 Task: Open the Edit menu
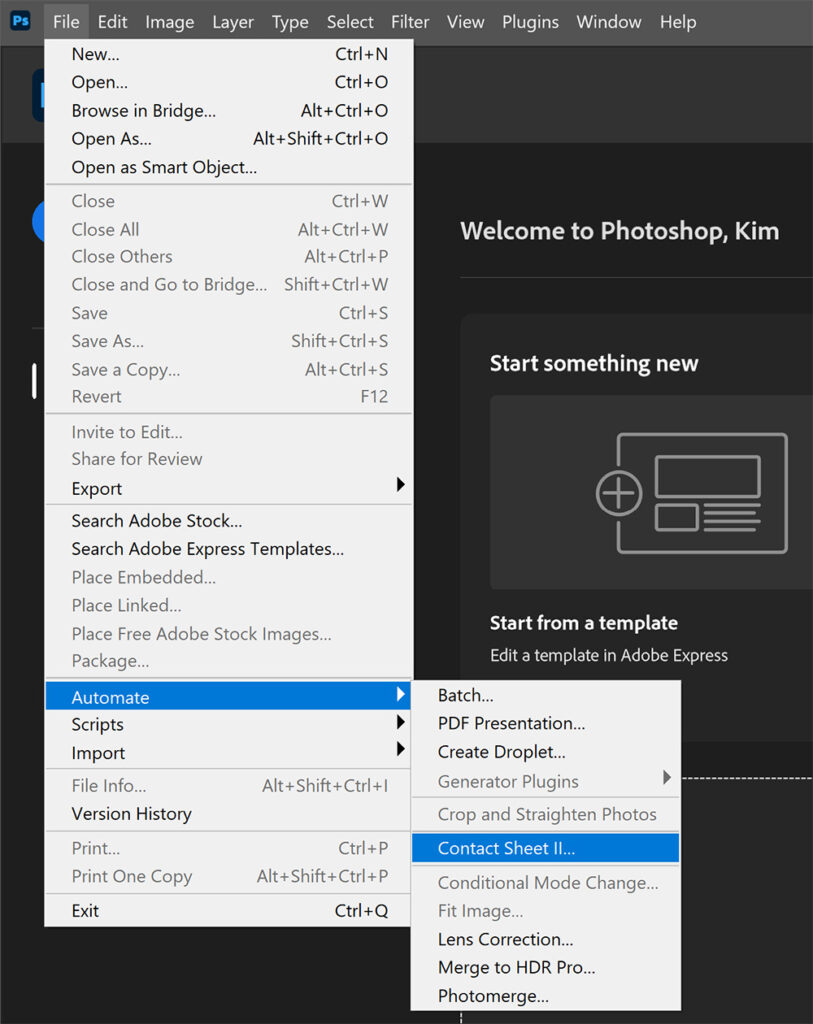[x=112, y=22]
